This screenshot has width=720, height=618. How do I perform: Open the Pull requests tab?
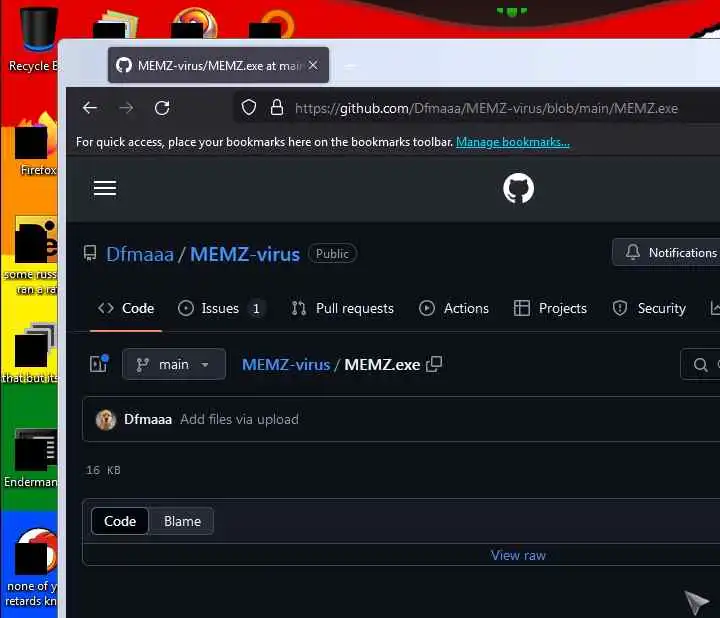(343, 308)
